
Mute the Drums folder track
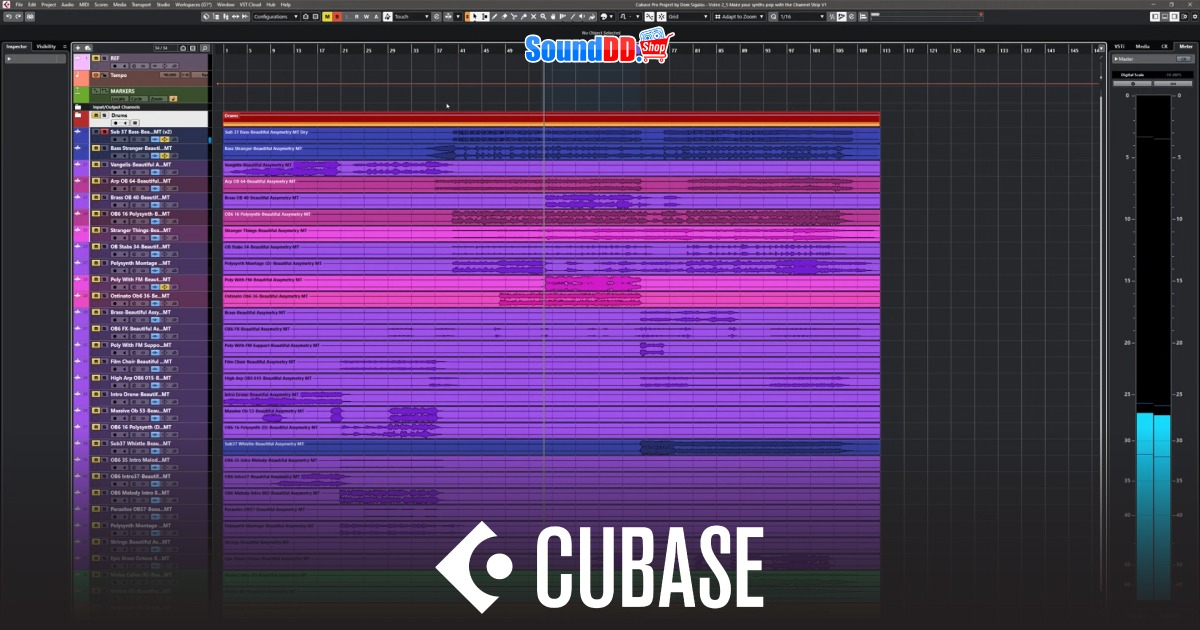96,115
